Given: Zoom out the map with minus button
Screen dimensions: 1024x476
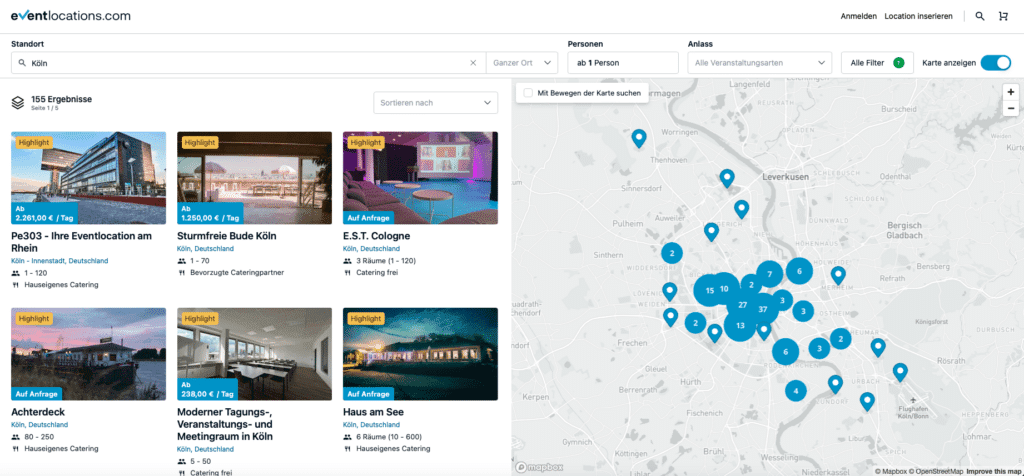Looking at the screenshot, I should pos(1010,108).
